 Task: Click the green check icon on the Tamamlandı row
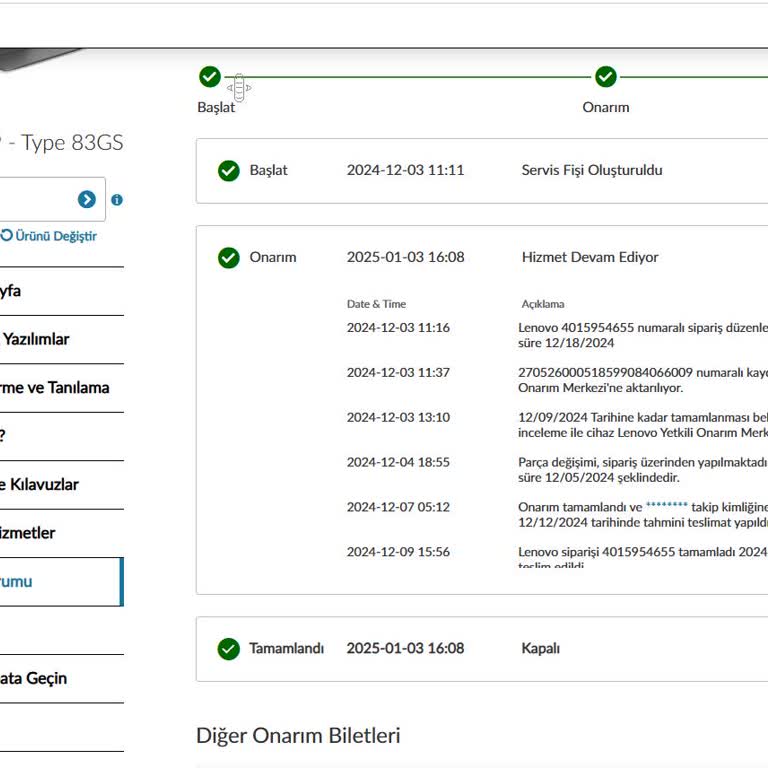click(229, 649)
